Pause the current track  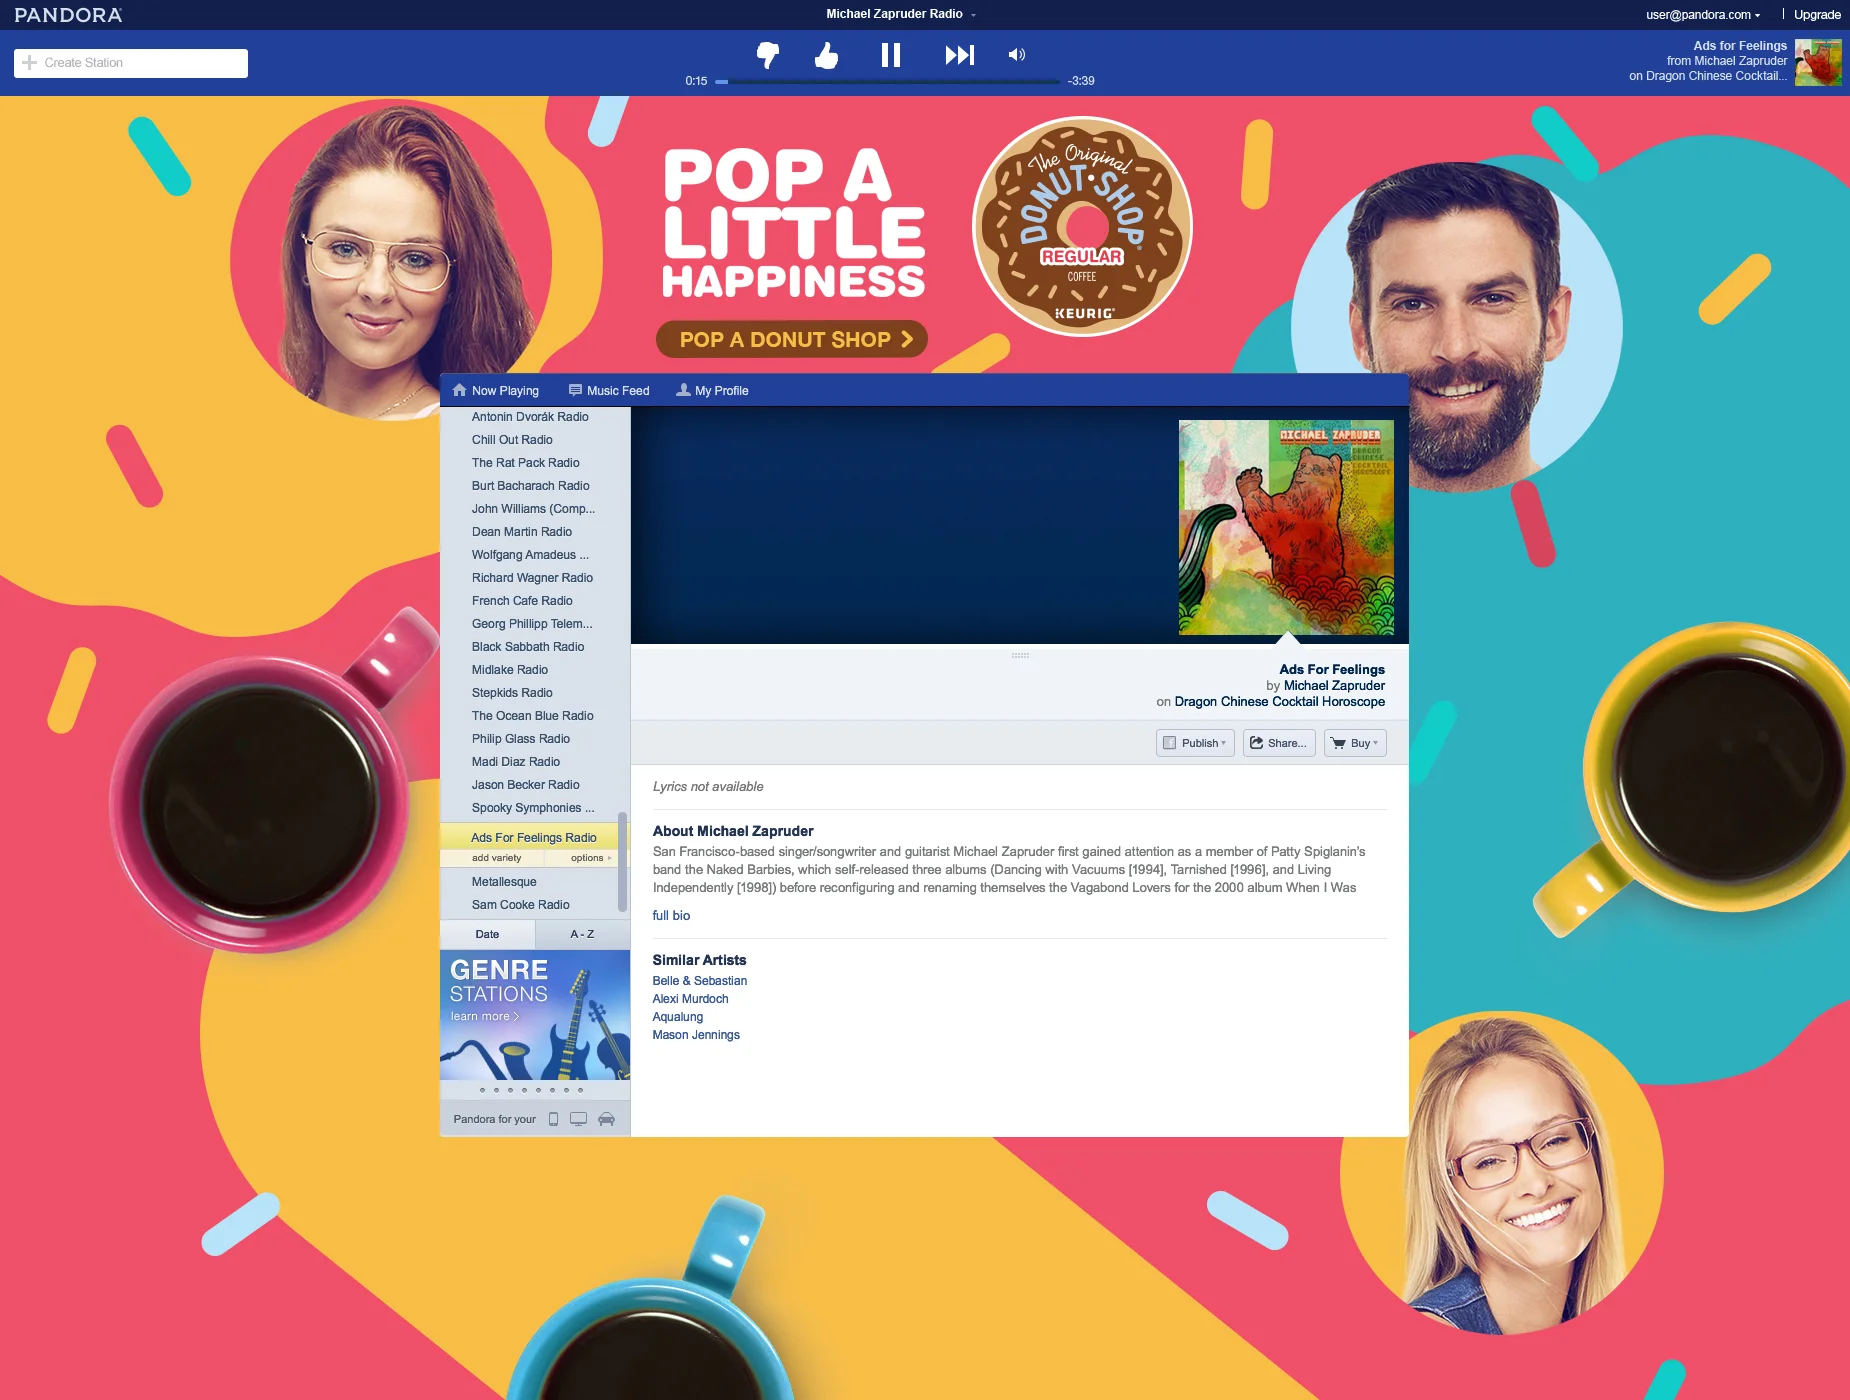coord(891,55)
